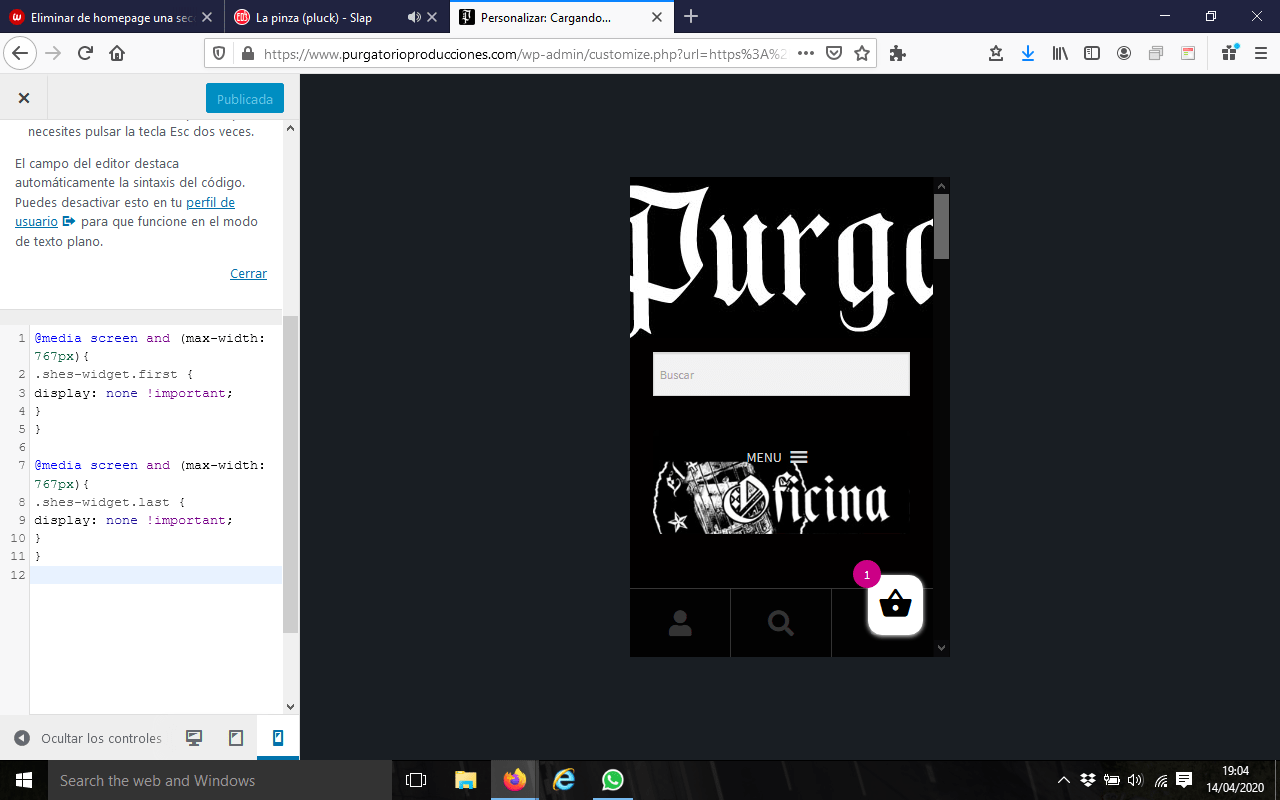Viewport: 1280px width, 800px height.
Task: Click the Buscar search field in preview
Action: [781, 374]
